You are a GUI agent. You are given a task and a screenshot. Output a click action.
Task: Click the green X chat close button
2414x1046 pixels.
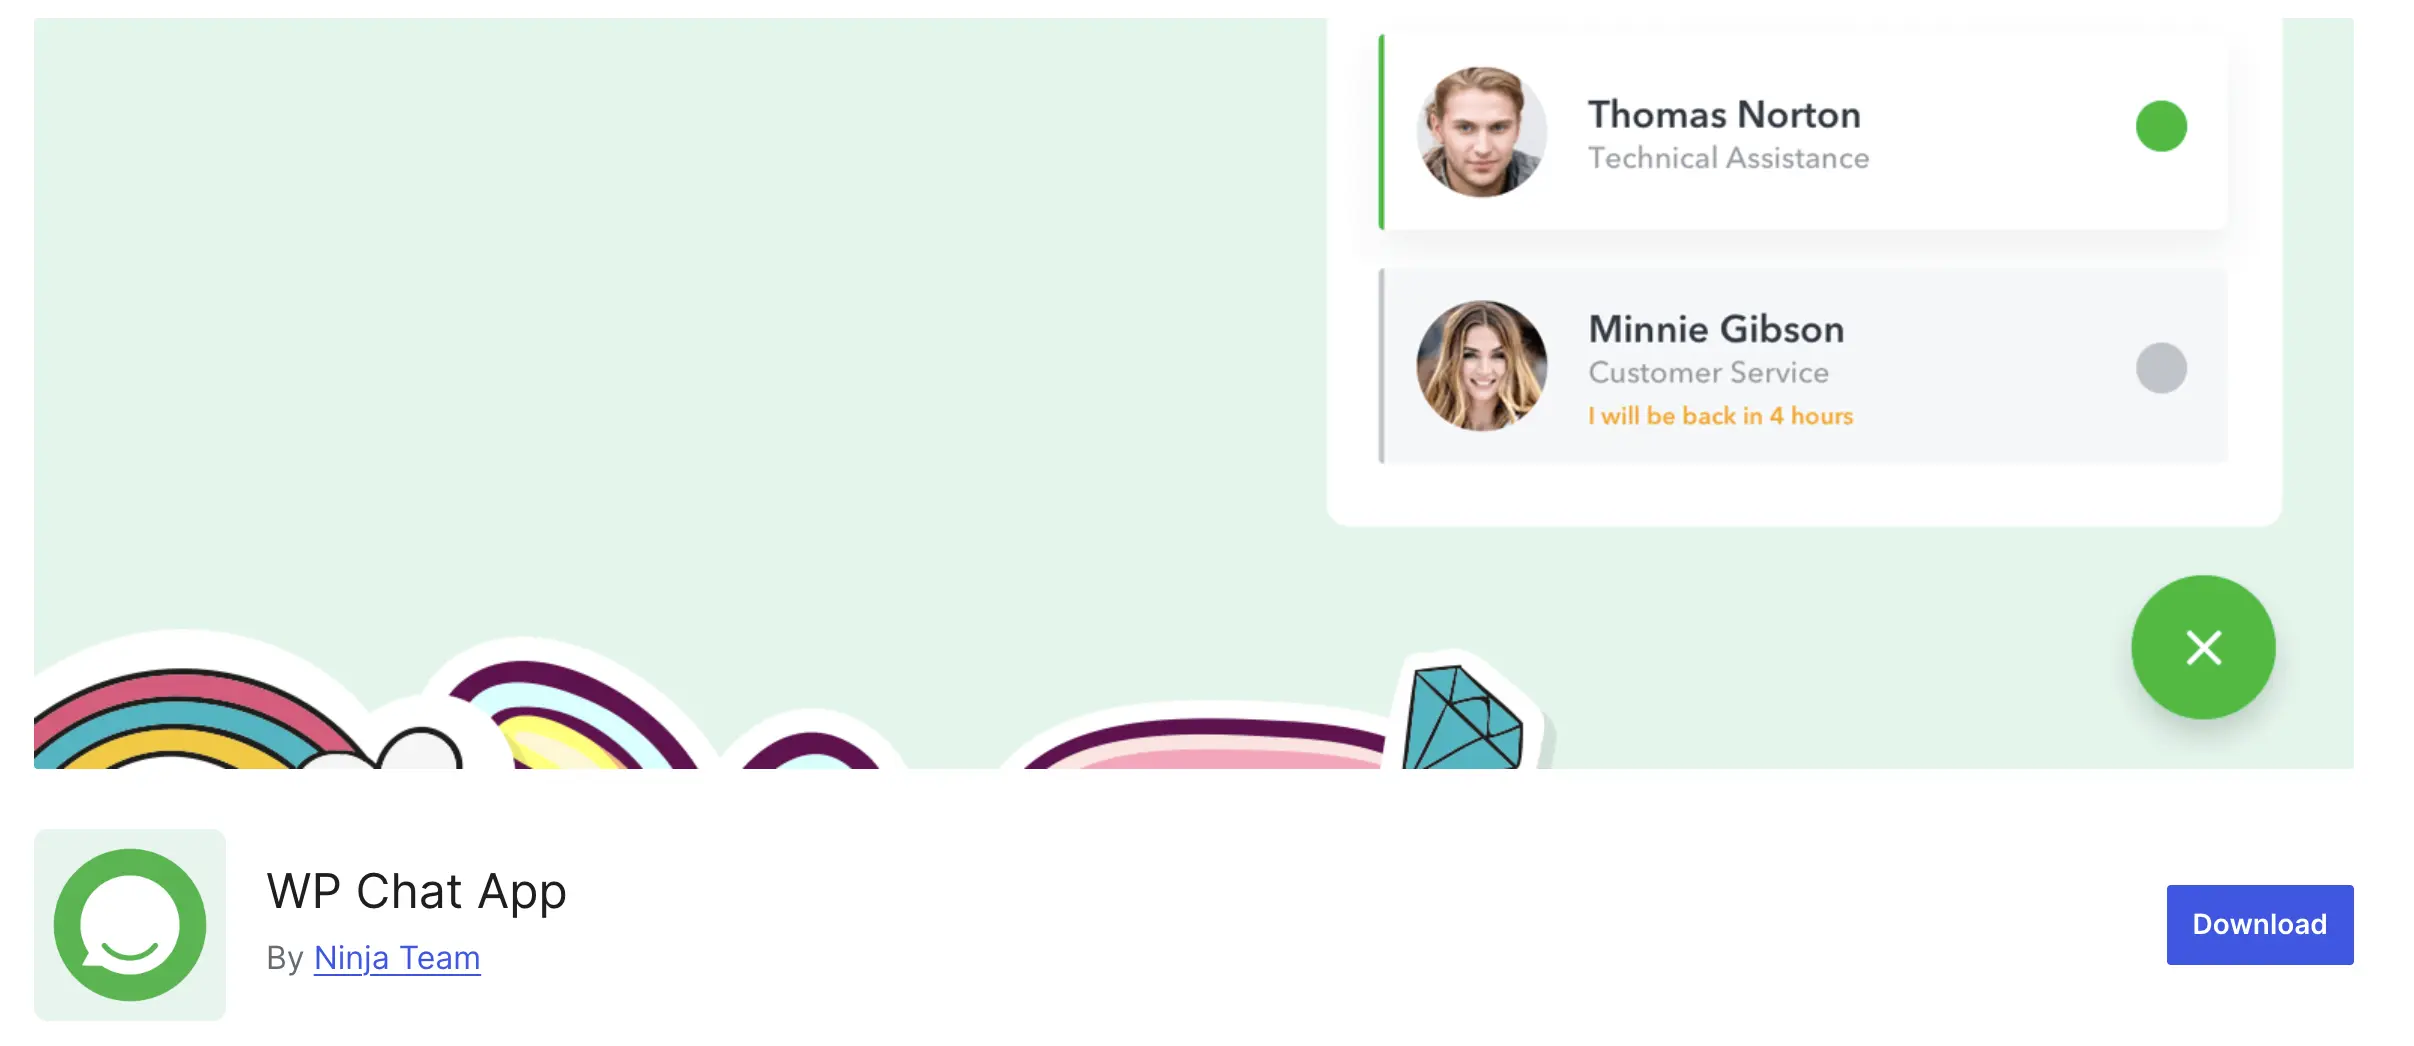2203,647
